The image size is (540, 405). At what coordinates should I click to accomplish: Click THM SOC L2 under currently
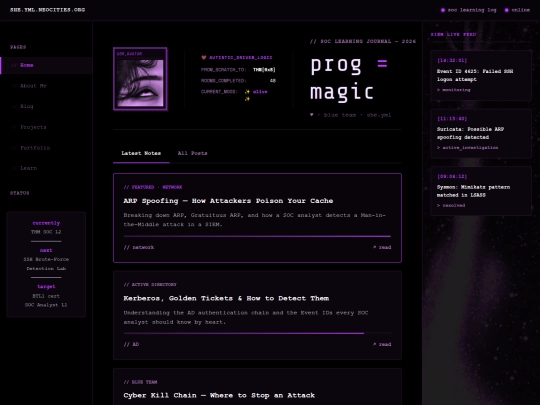pos(46,232)
